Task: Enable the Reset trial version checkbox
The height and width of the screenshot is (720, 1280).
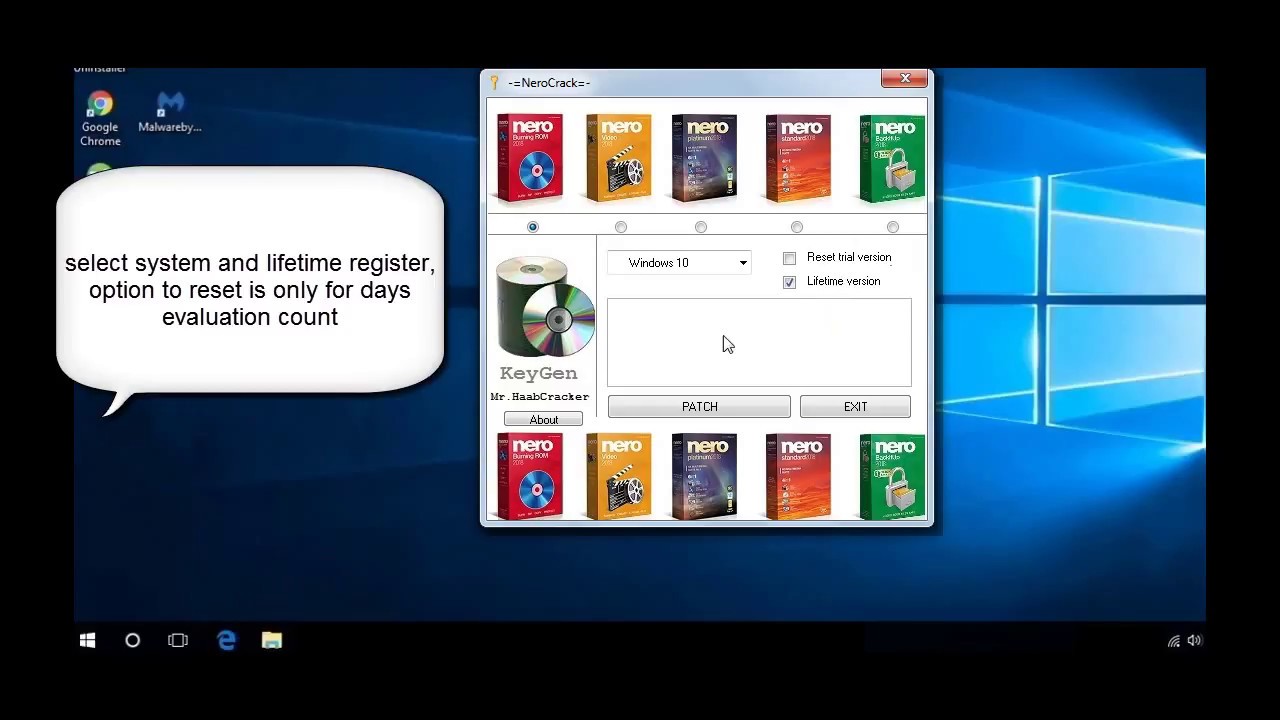Action: click(x=790, y=258)
